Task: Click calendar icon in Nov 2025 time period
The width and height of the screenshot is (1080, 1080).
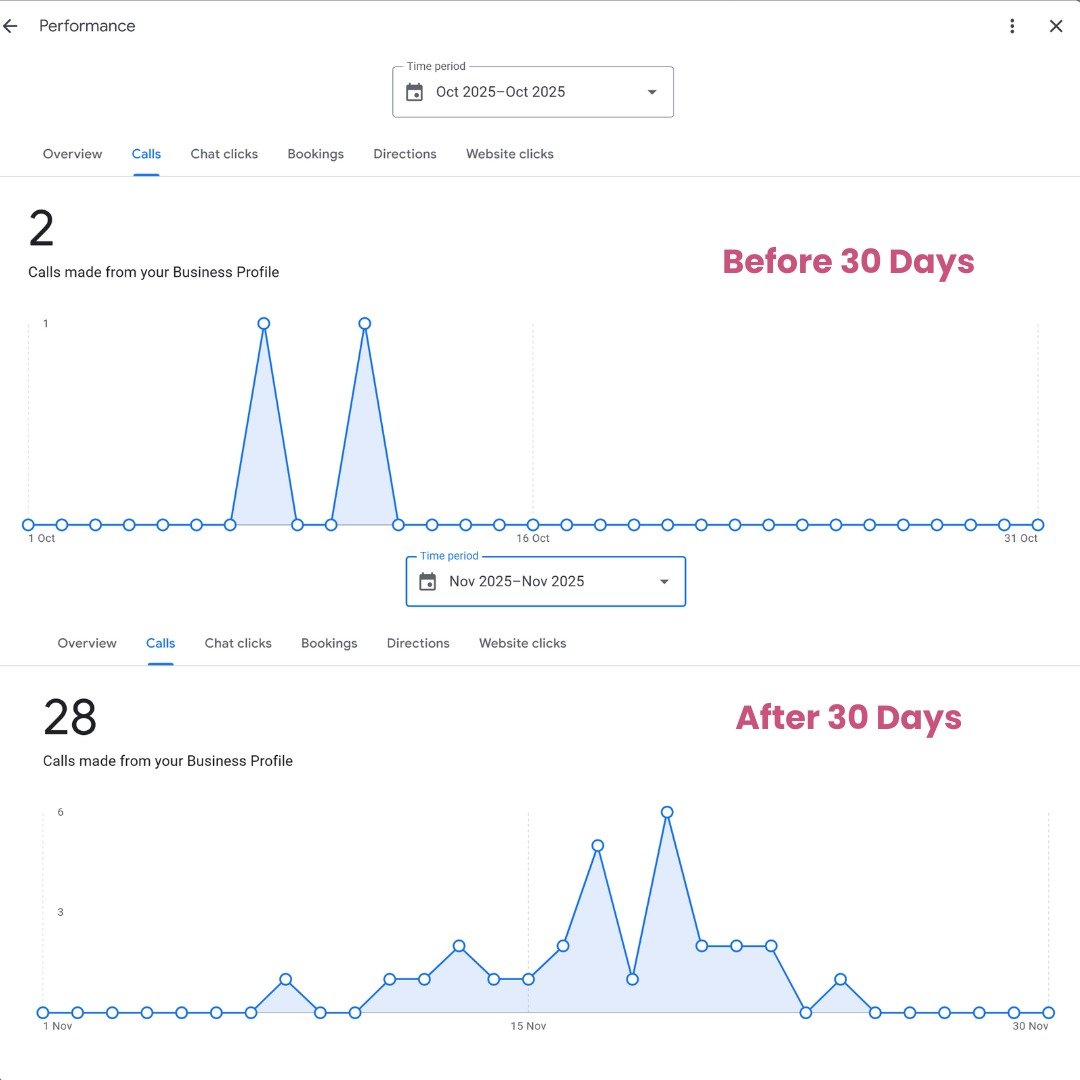Action: [428, 582]
